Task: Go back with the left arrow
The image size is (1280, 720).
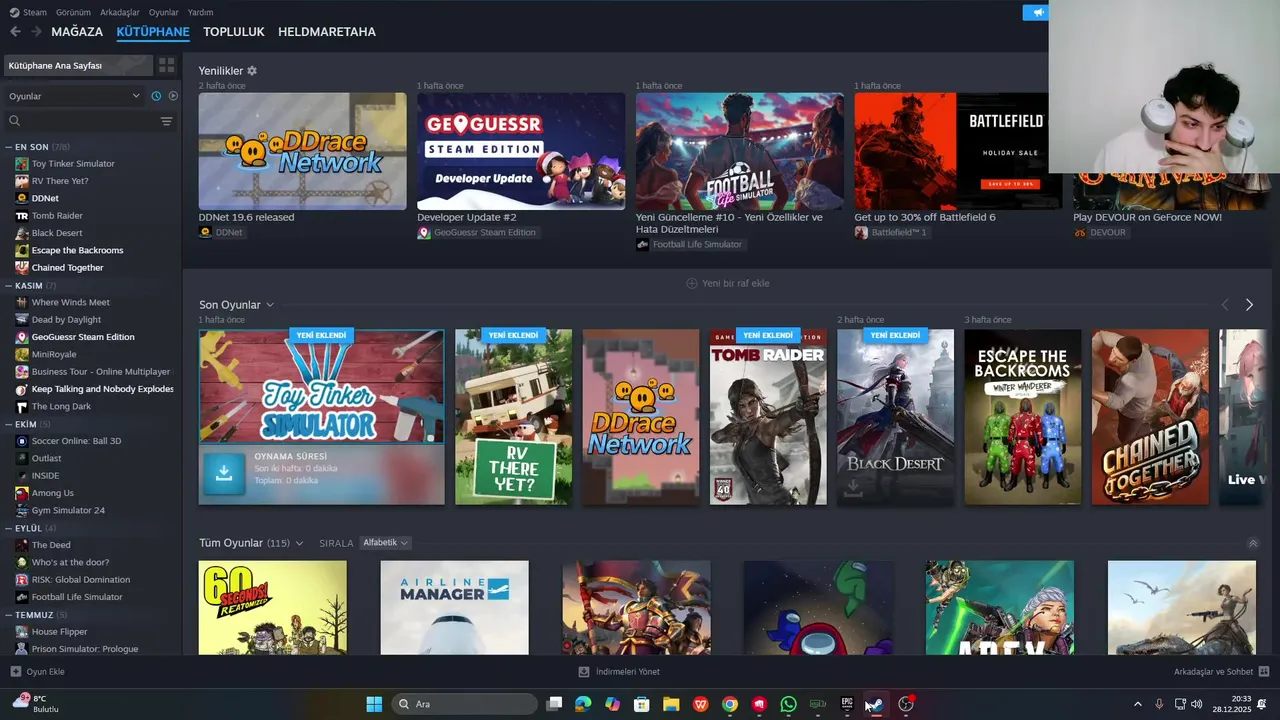Action: point(15,32)
